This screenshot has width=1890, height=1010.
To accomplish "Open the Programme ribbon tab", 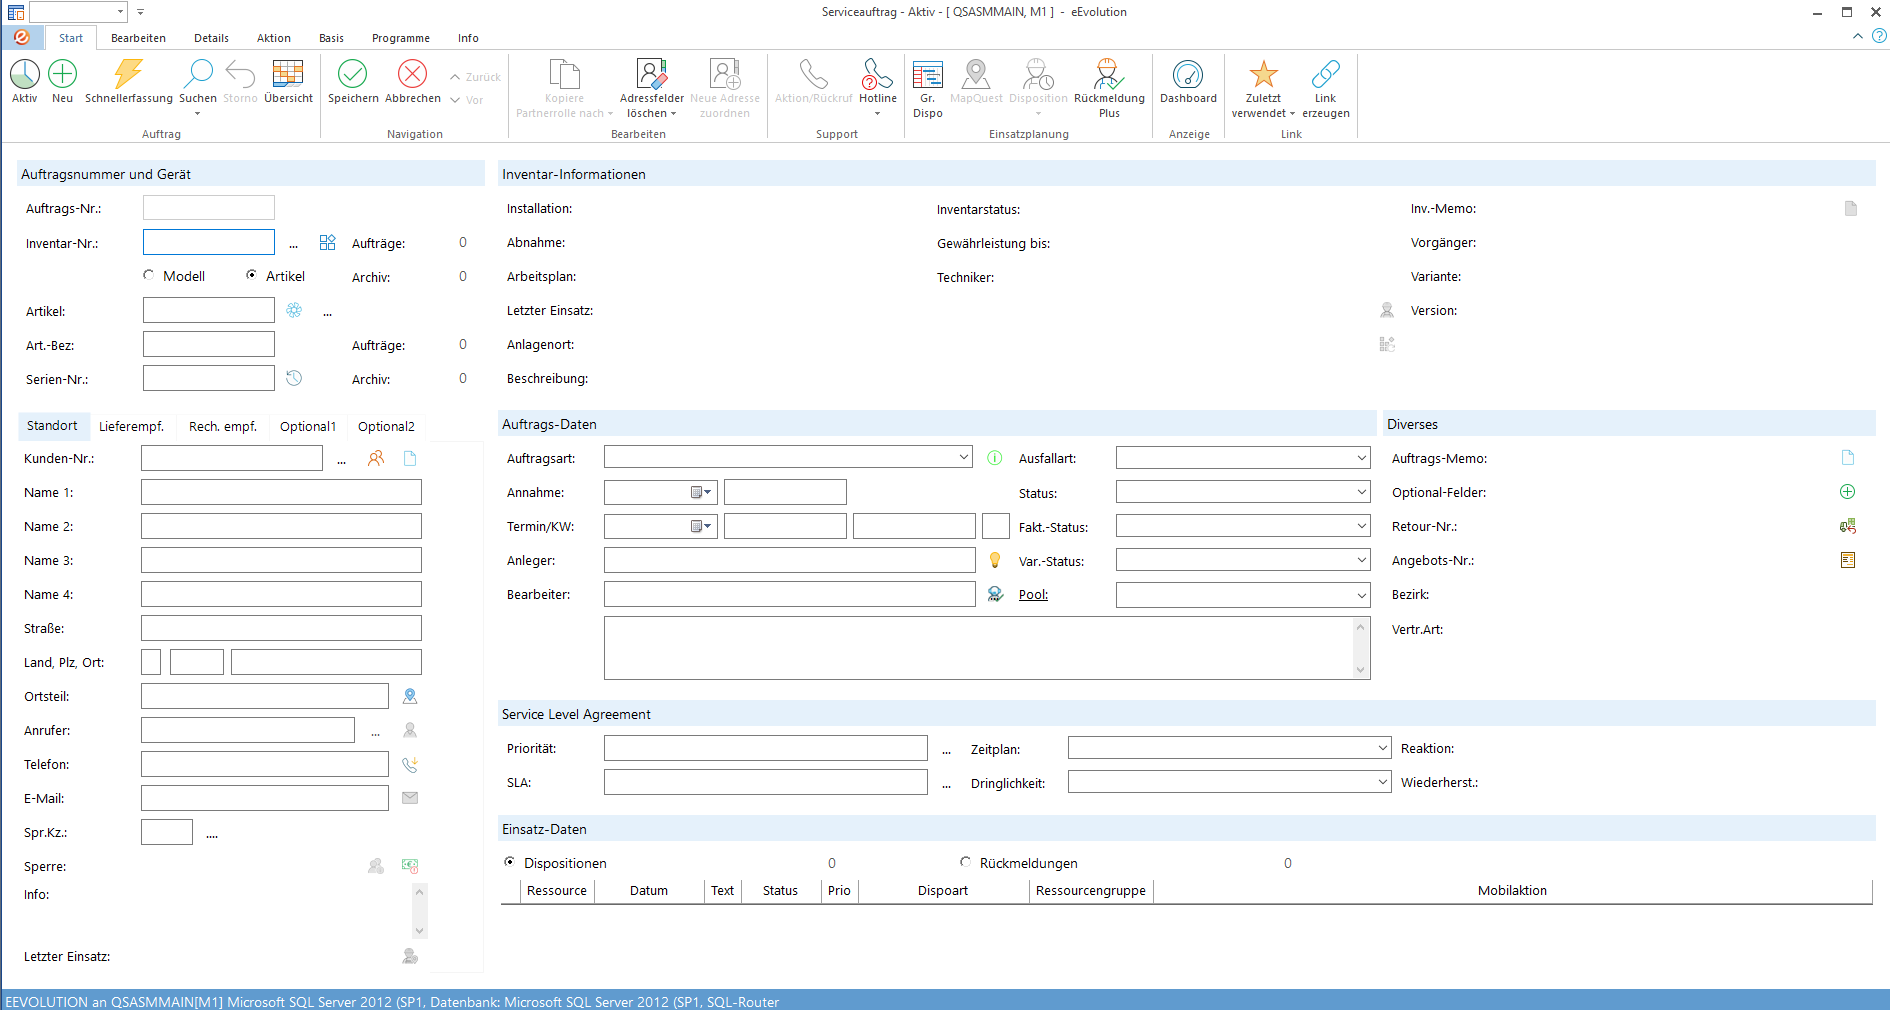I will coord(400,38).
